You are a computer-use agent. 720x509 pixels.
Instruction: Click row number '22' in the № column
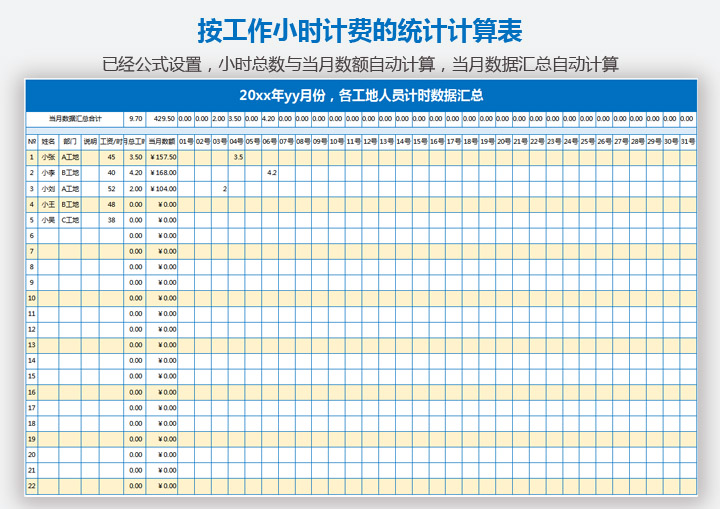(32, 486)
